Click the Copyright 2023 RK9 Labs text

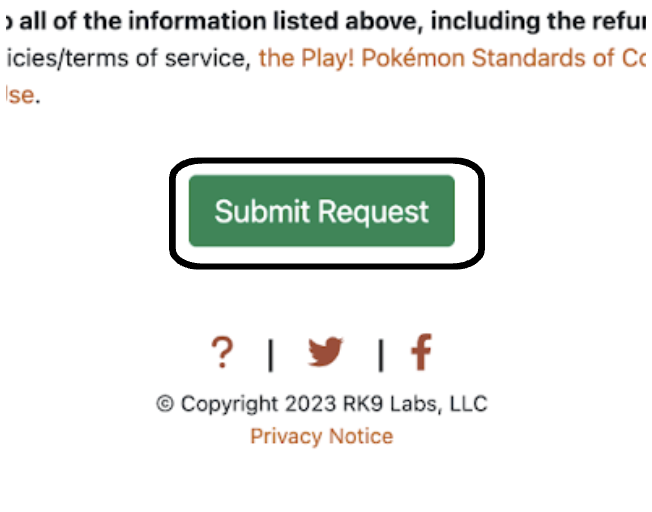(321, 404)
